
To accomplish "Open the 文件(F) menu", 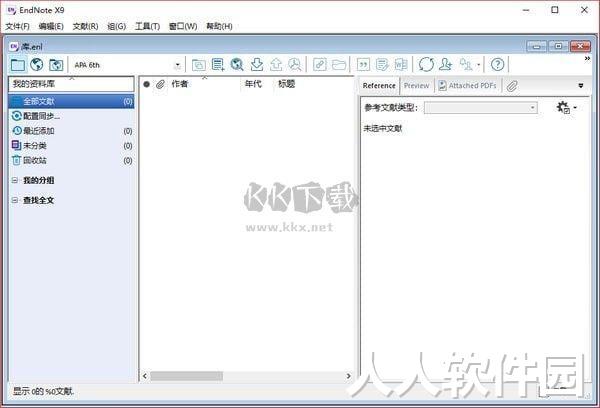I will pos(17,26).
